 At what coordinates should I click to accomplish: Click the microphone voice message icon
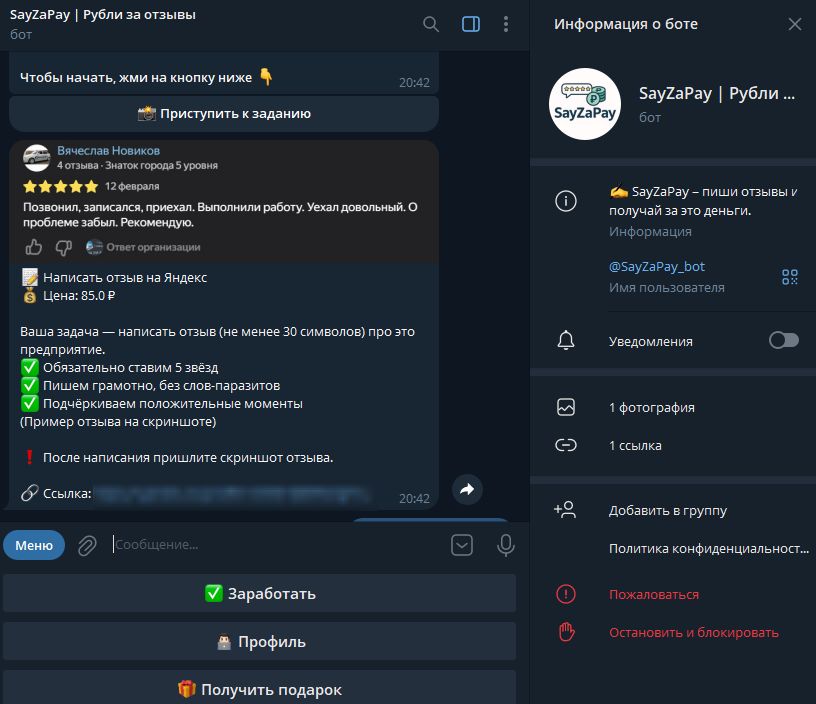[506, 545]
